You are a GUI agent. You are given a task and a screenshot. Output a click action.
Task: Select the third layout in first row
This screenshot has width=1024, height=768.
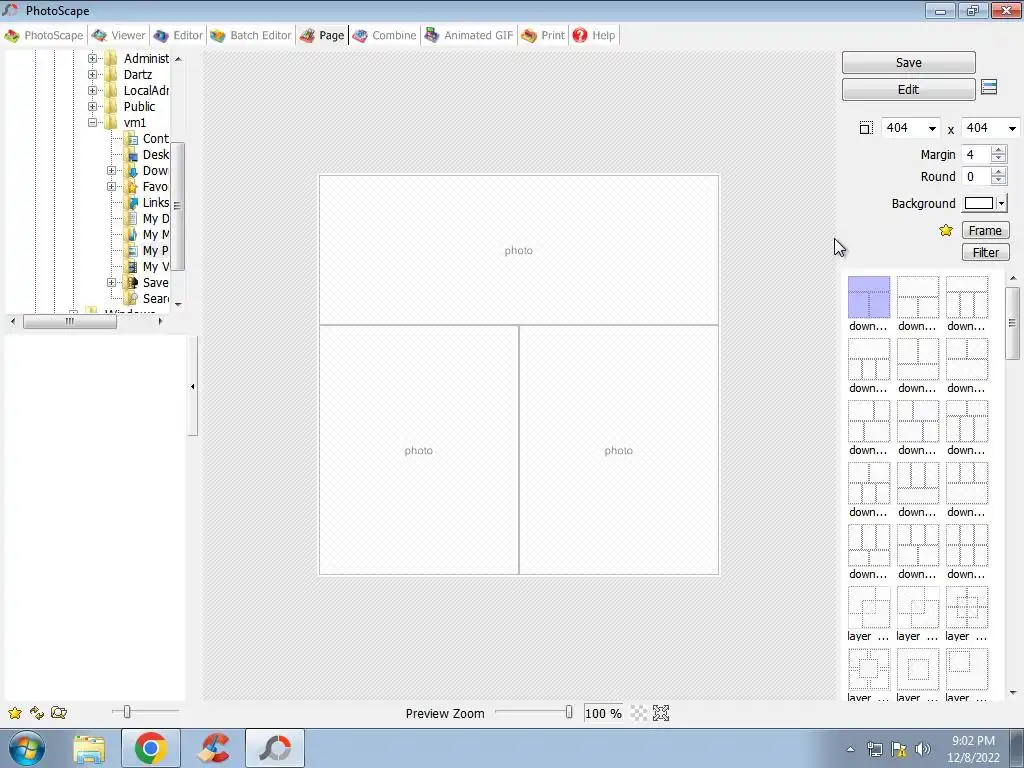967,297
